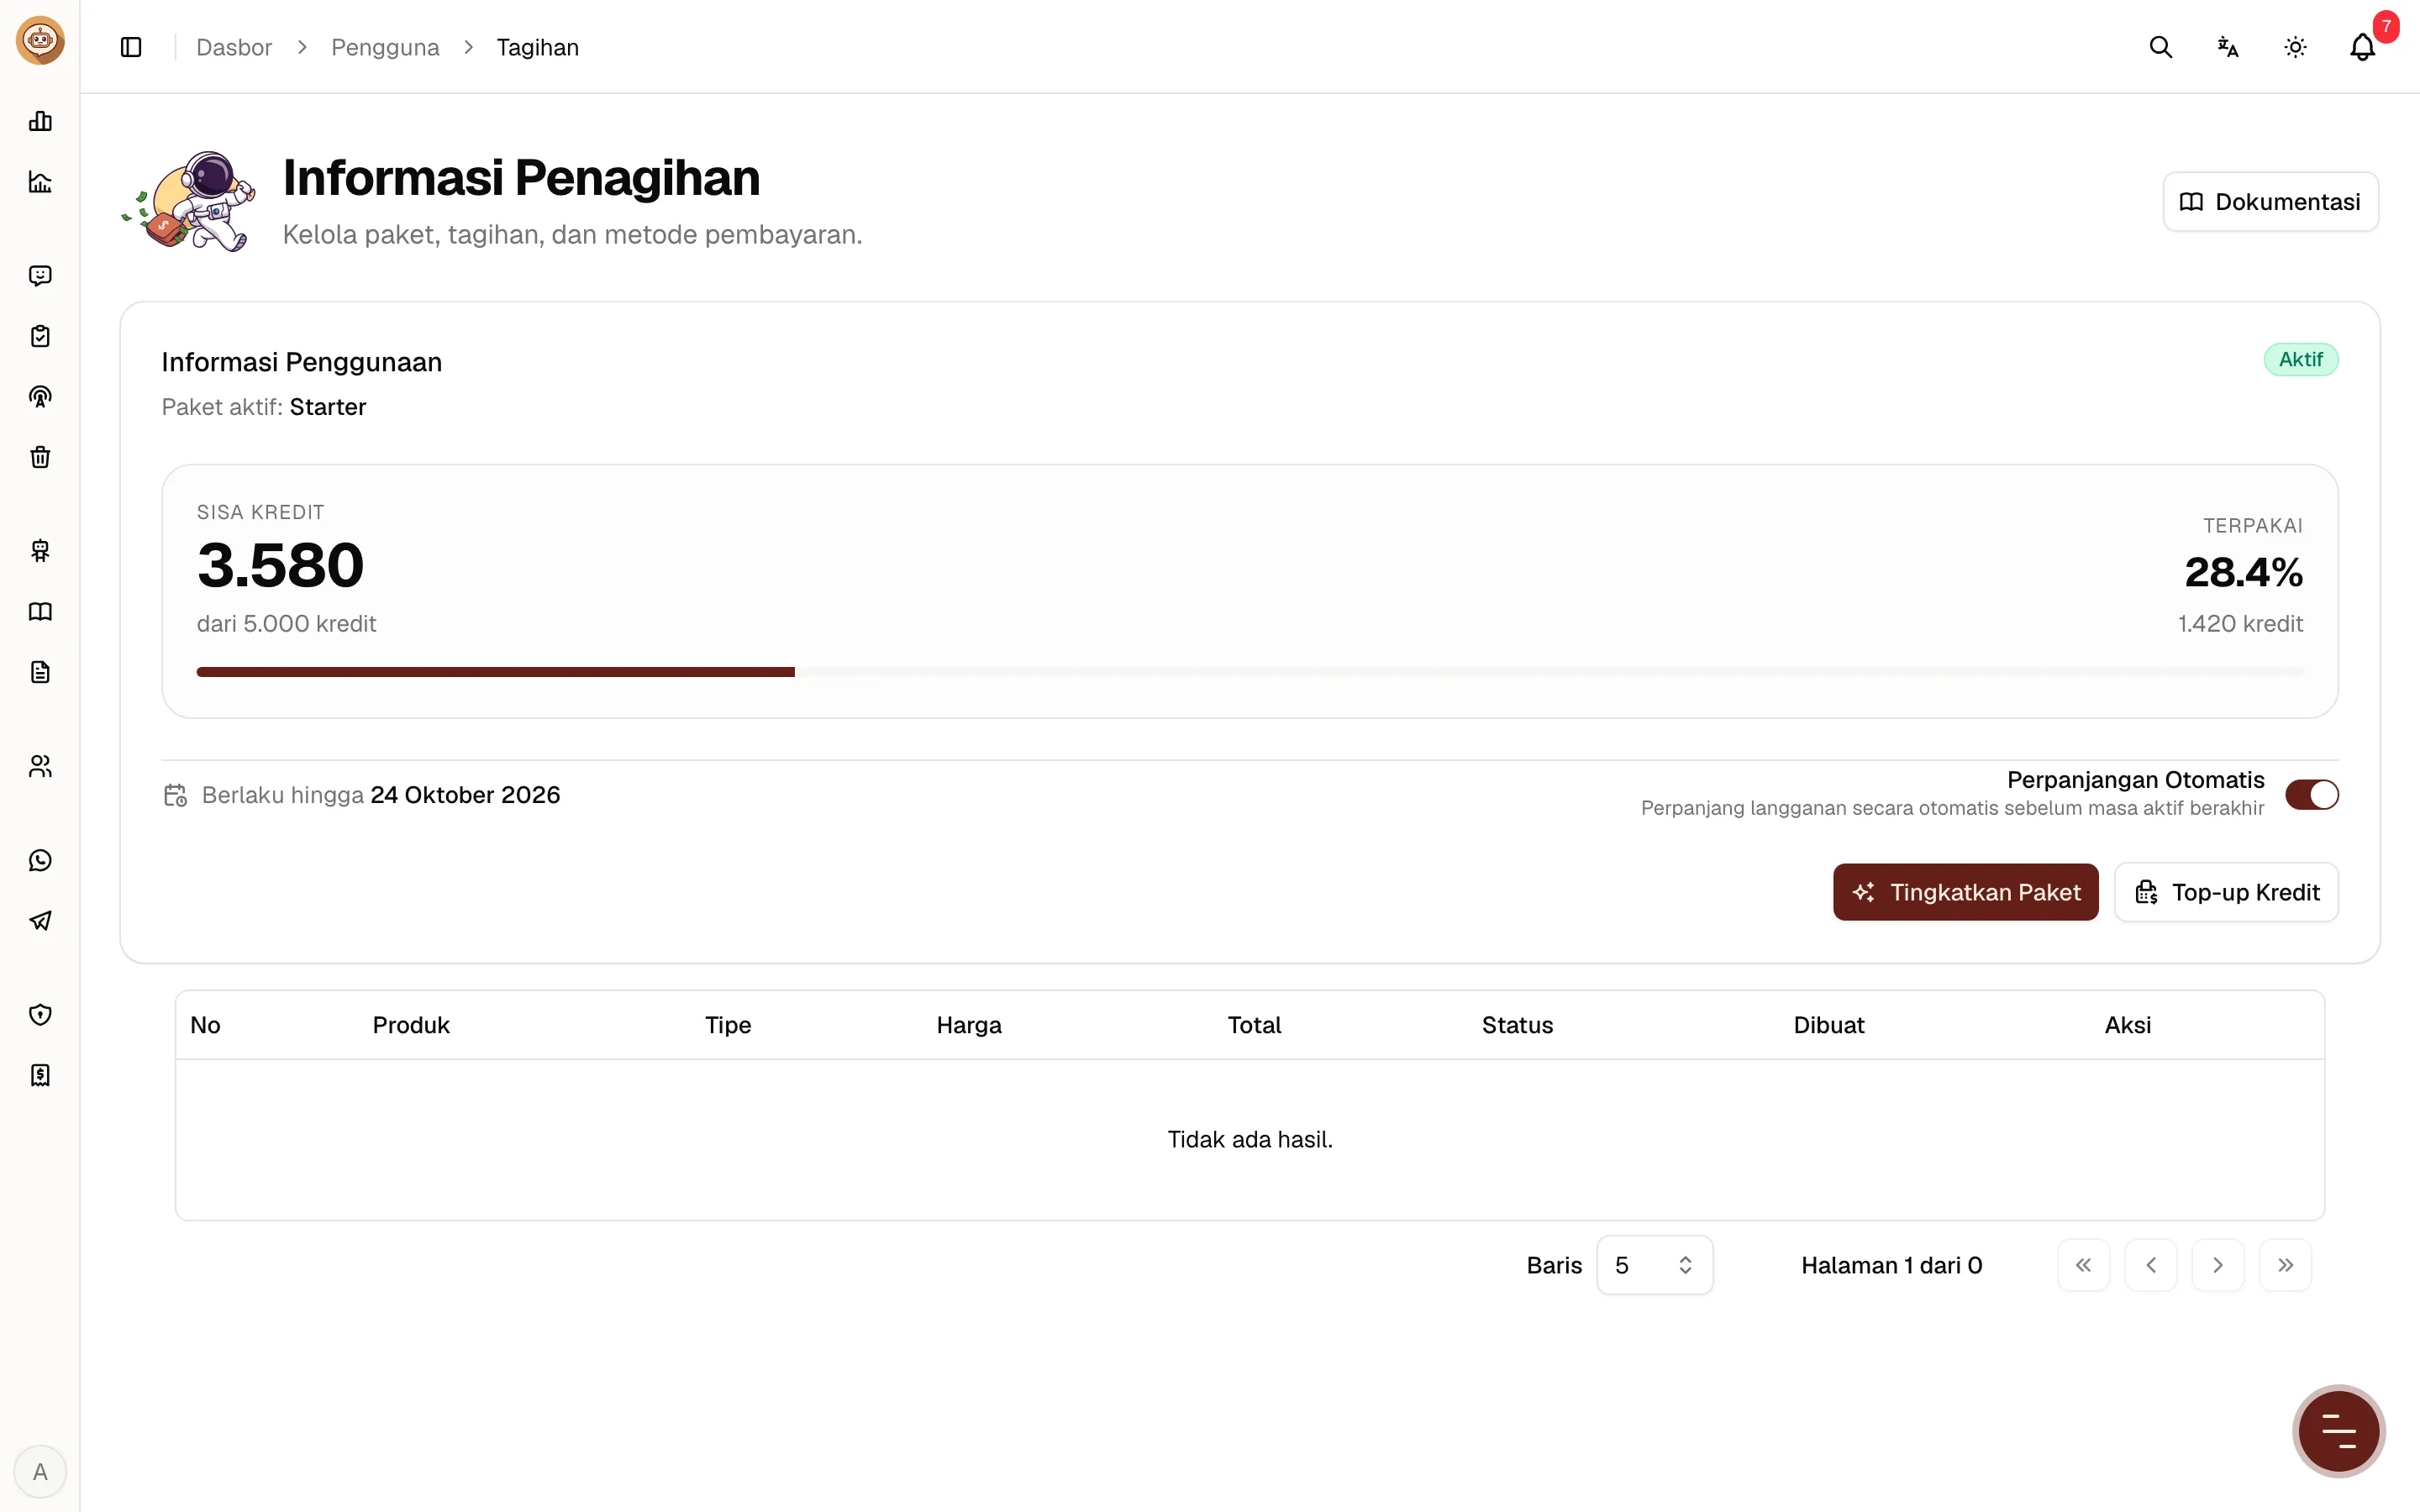Click the Harga column header
This screenshot has width=2420, height=1512.
click(969, 1025)
